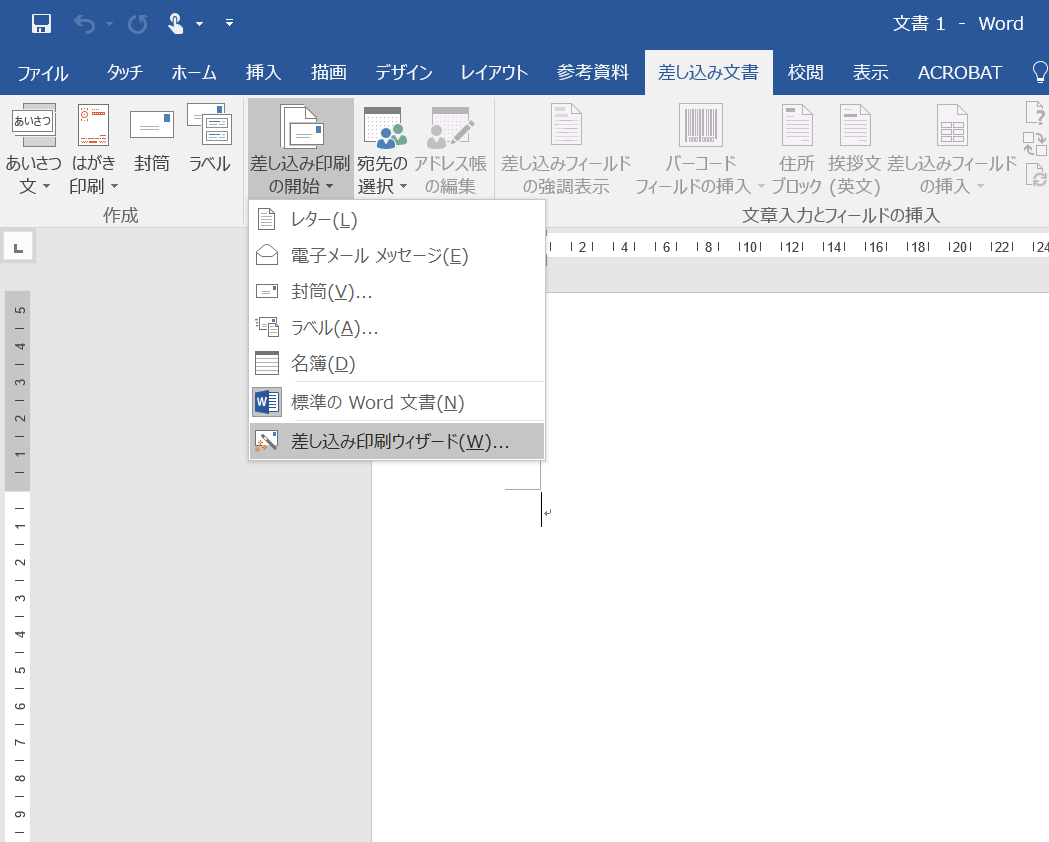
Task: Click the Redo/Repeat icon
Action: pos(138,24)
